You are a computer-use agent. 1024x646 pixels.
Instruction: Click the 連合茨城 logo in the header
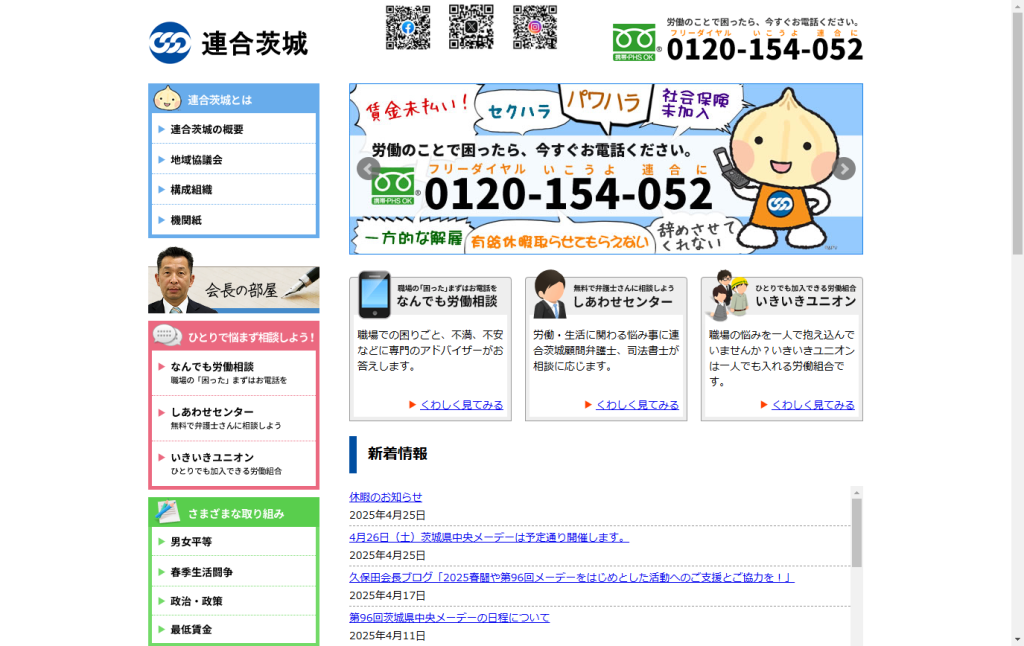coord(228,43)
